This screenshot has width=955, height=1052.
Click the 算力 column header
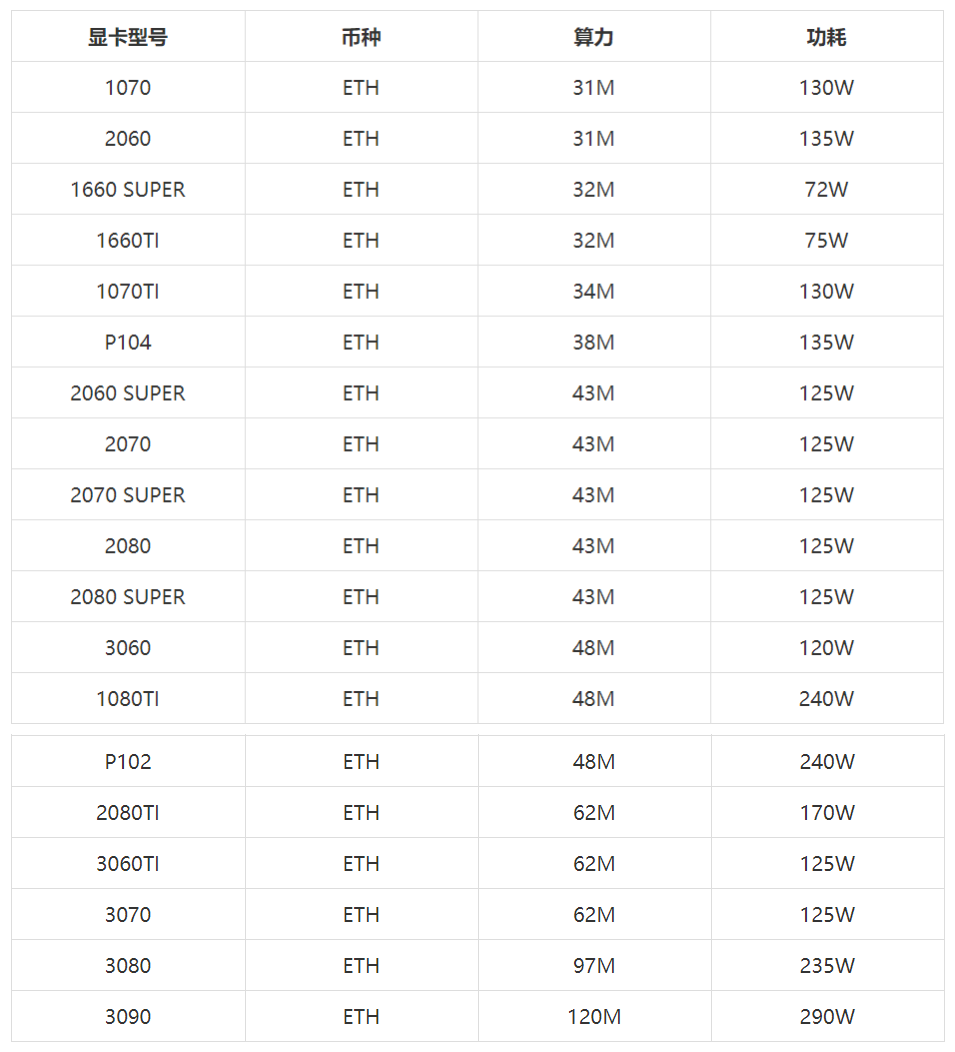click(x=594, y=37)
